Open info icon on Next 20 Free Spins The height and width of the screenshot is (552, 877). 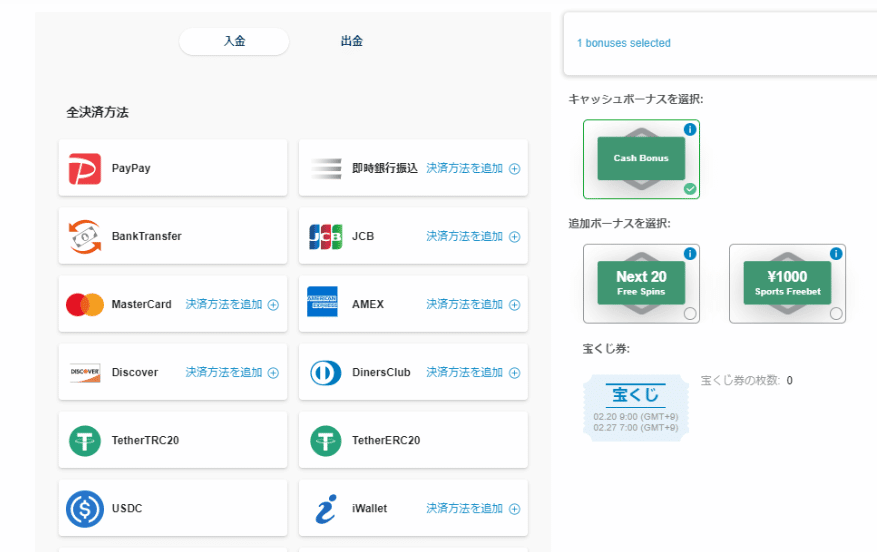point(690,253)
